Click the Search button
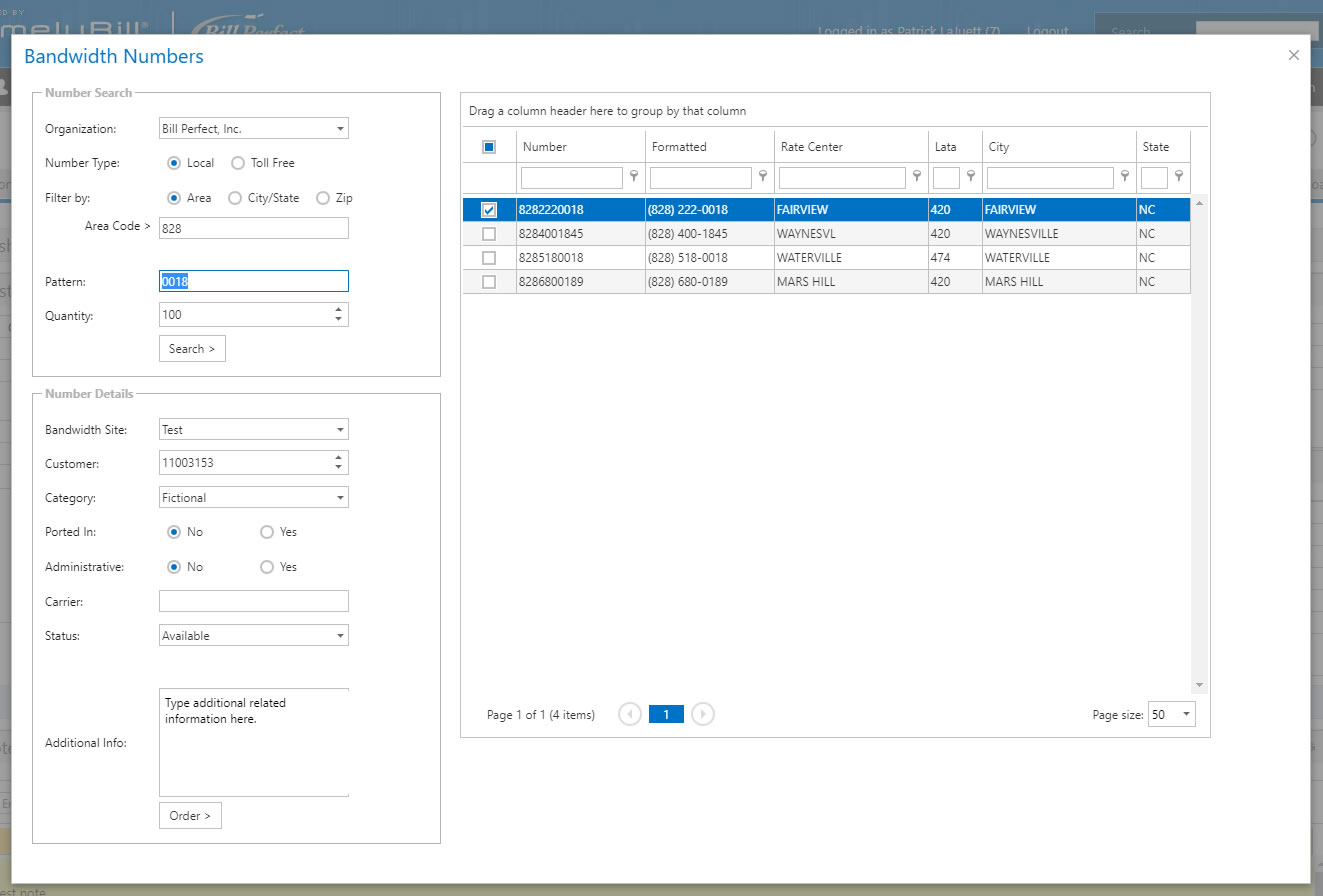Image resolution: width=1323 pixels, height=896 pixels. coord(192,348)
